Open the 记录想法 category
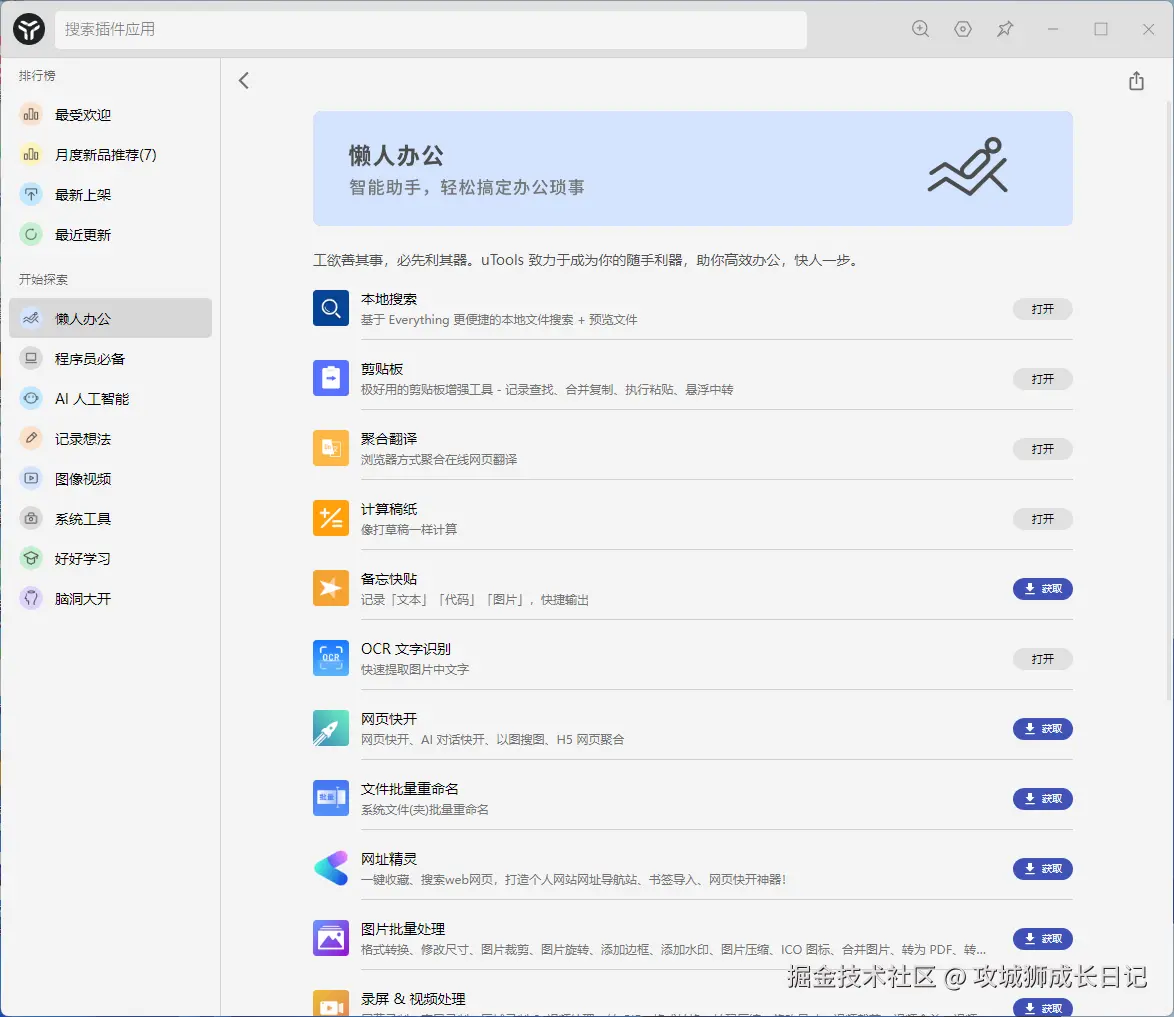The image size is (1174, 1017). [111, 439]
